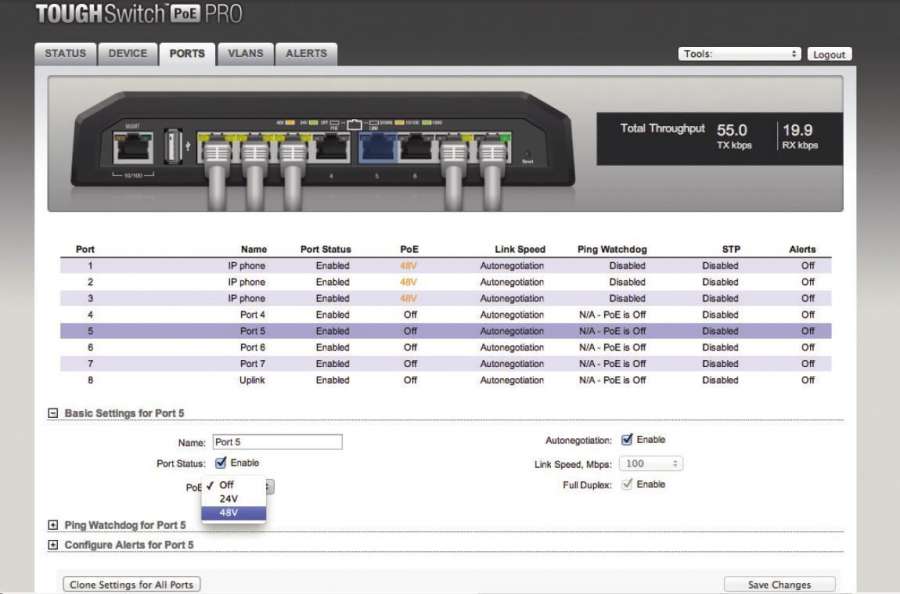
Task: Open Link Speed Mbps dropdown
Action: pyautogui.click(x=651, y=464)
